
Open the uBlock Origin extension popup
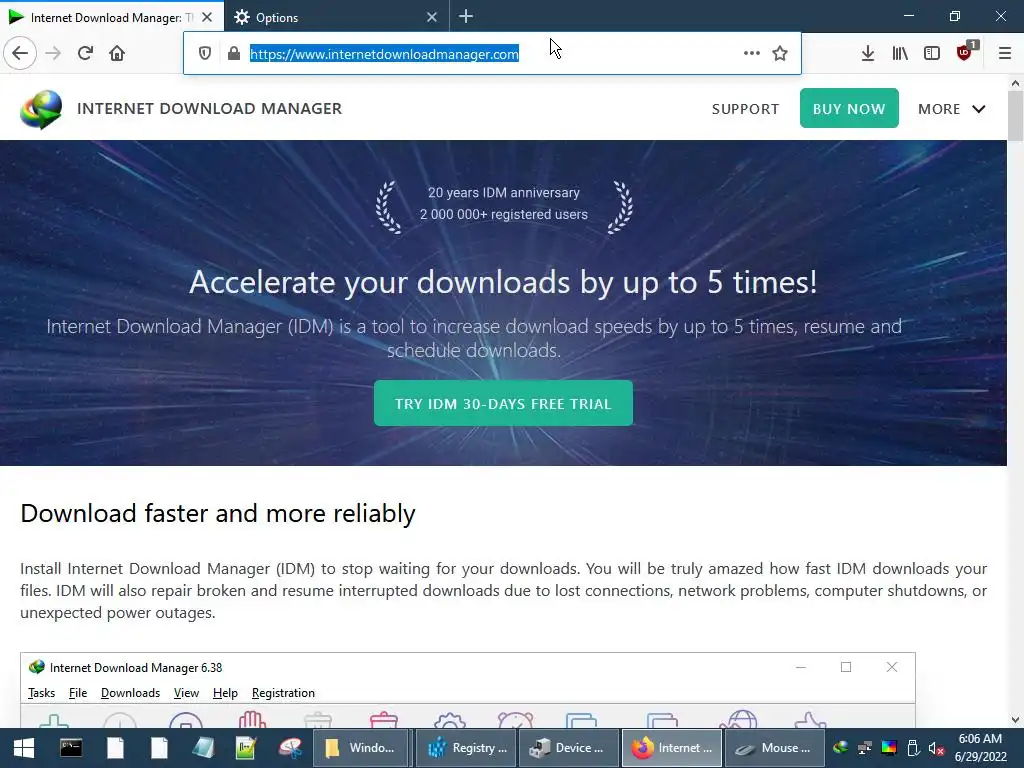click(965, 52)
